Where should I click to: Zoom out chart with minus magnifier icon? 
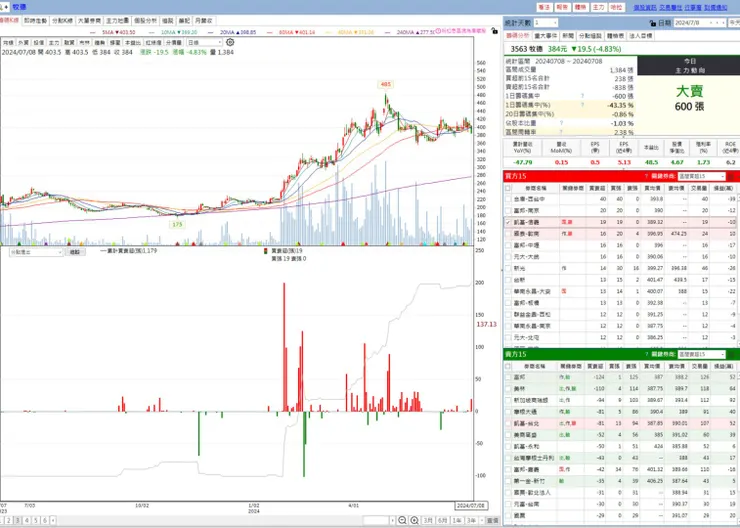click(x=402, y=520)
